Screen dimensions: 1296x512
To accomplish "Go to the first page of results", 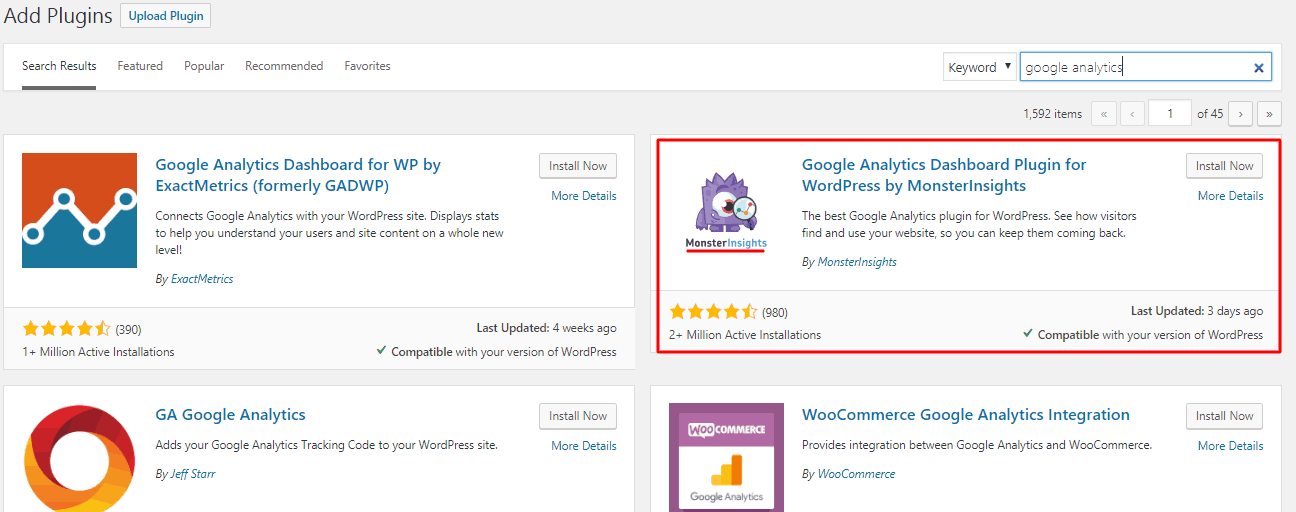I will point(1104,114).
